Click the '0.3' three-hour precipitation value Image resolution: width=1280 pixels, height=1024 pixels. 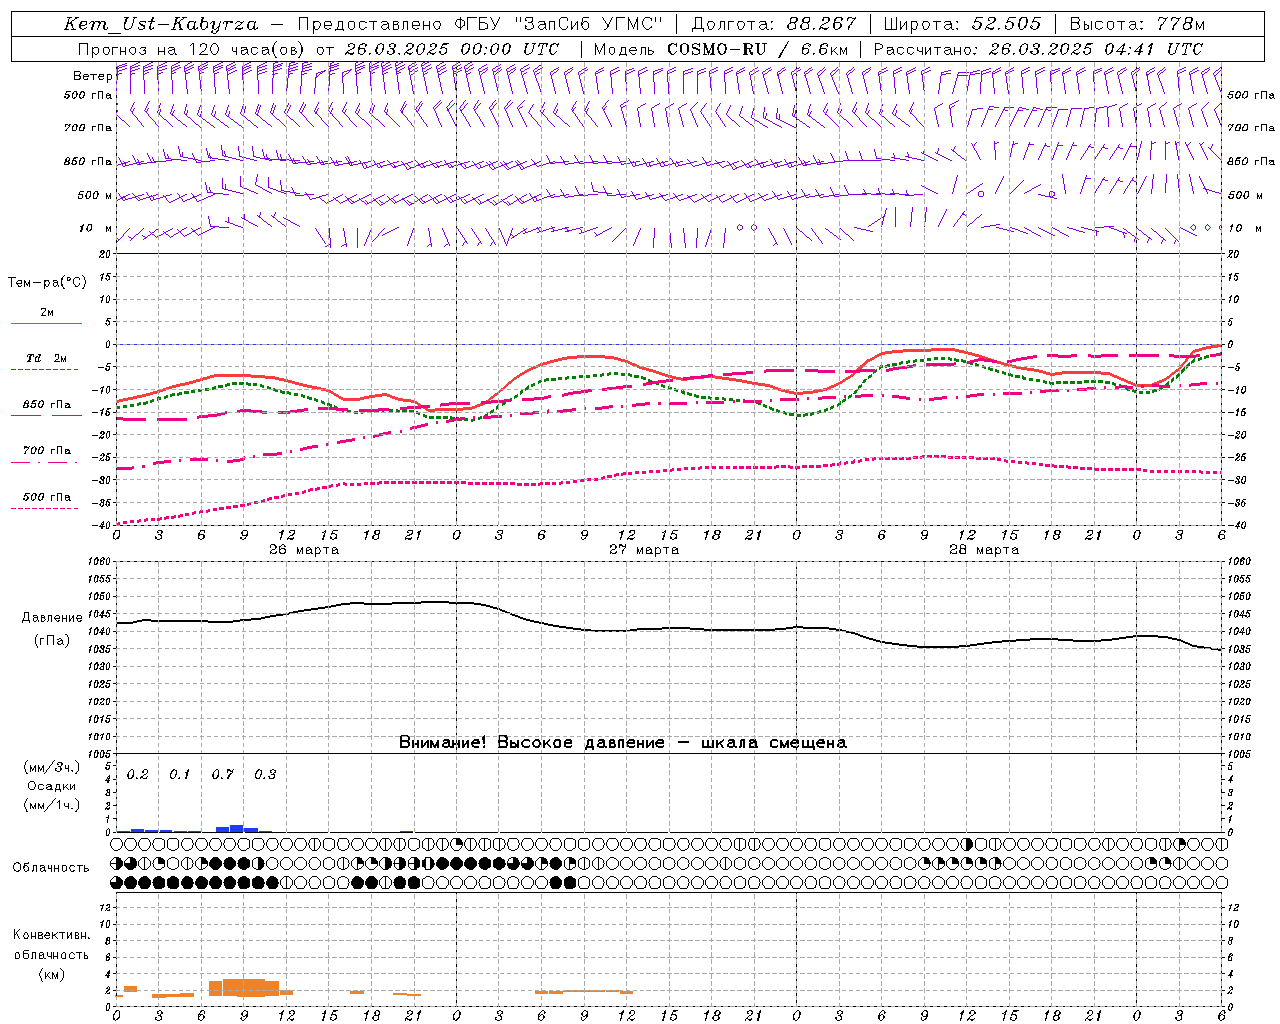coord(265,775)
